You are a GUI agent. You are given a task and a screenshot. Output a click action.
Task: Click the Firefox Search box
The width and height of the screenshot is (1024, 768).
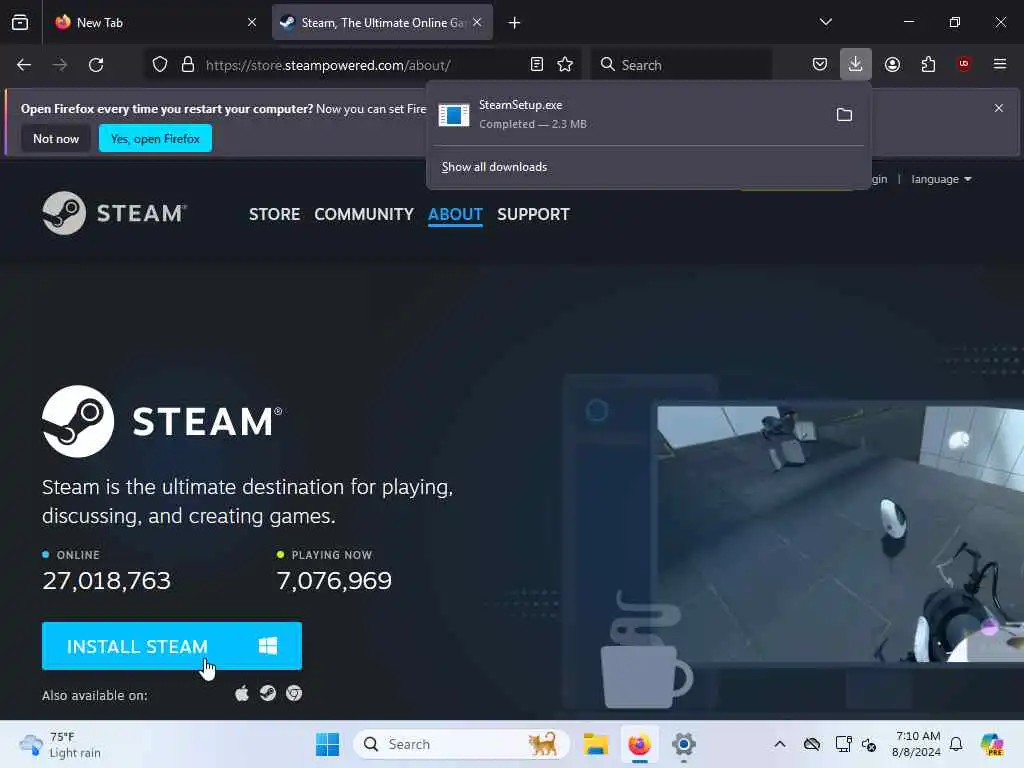[682, 65]
